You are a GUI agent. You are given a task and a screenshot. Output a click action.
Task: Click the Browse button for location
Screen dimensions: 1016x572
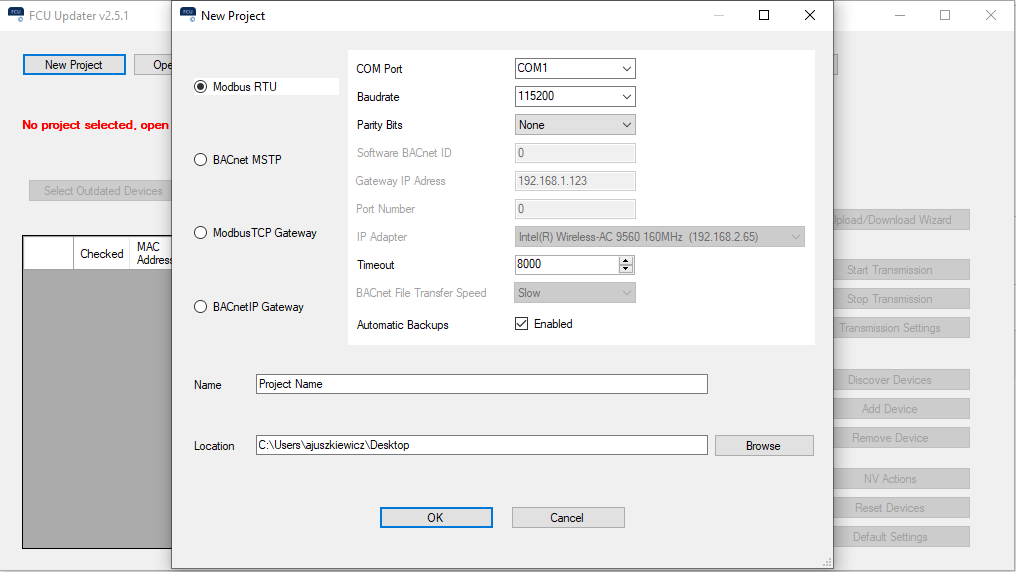763,445
